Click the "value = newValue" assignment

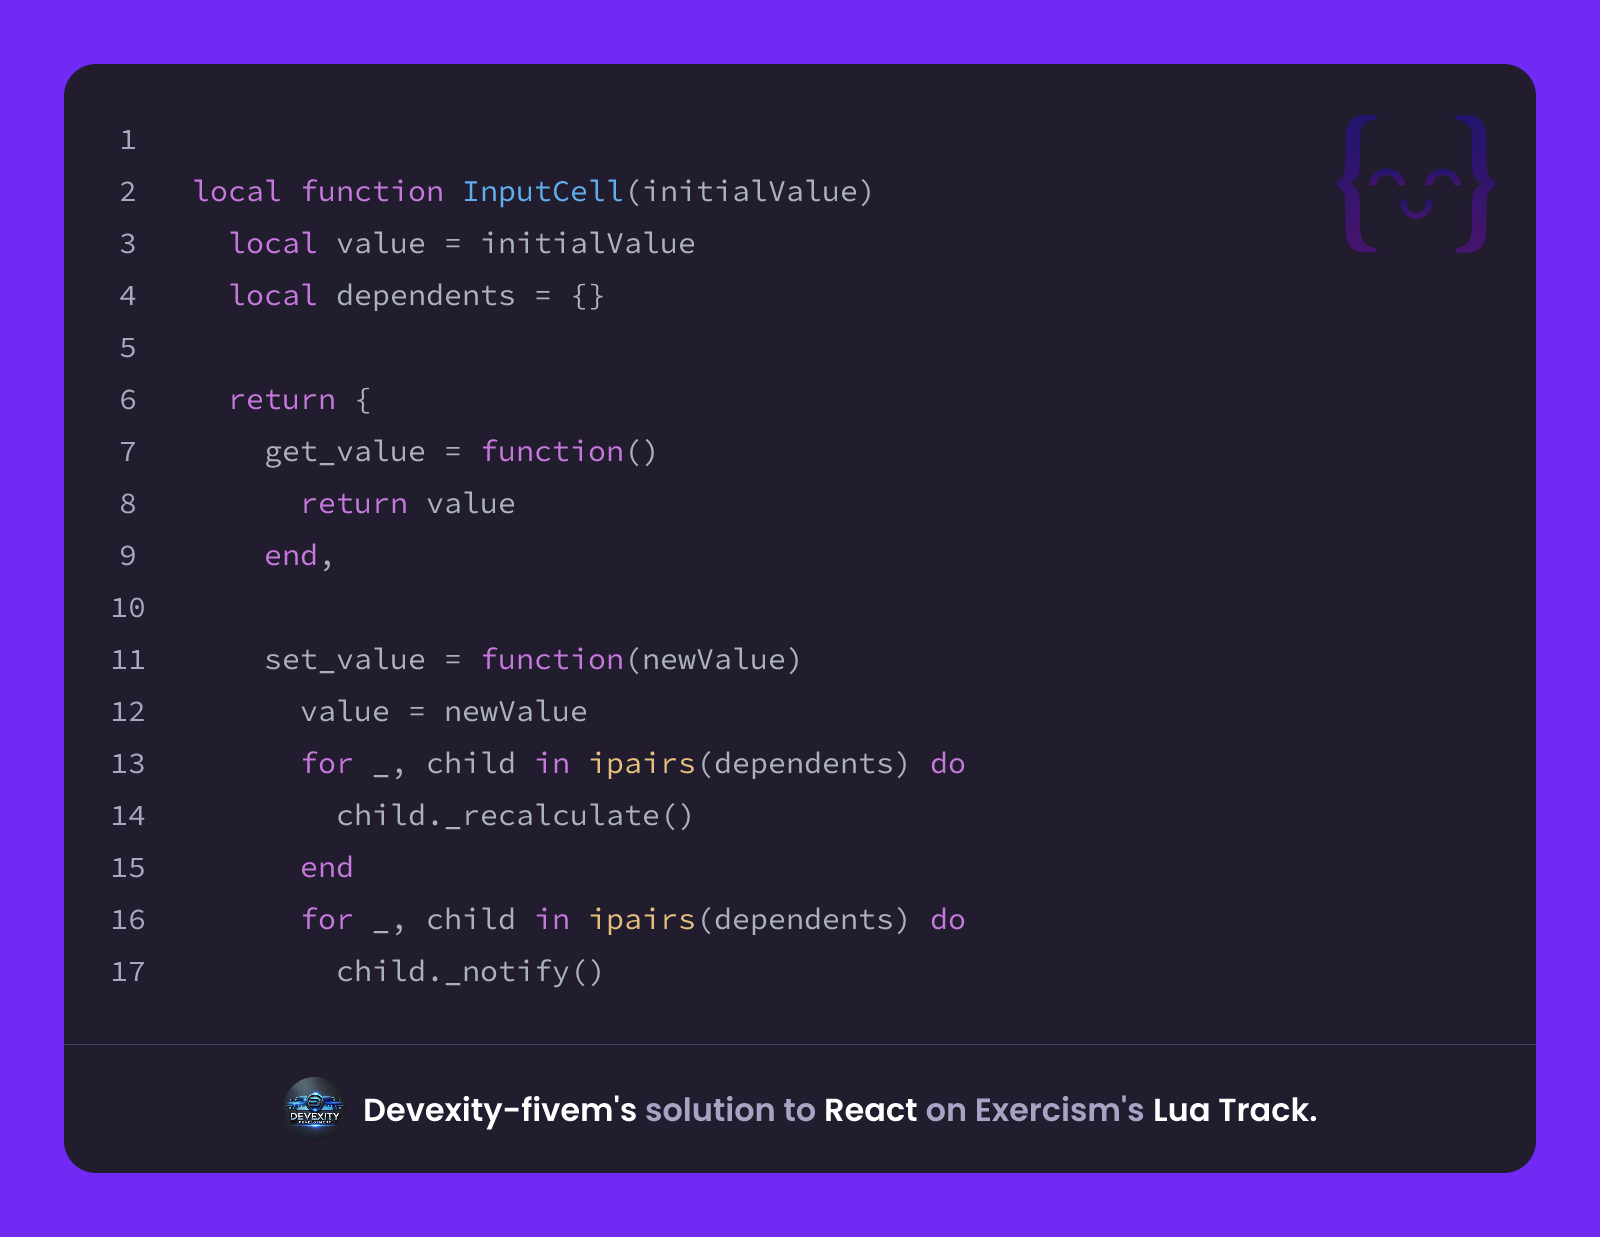pyautogui.click(x=444, y=711)
